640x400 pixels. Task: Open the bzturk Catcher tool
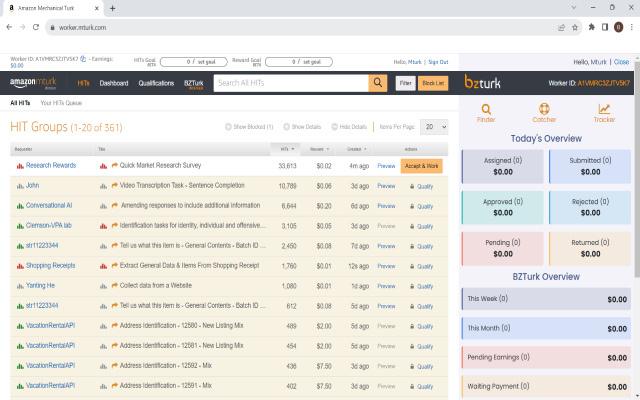[544, 113]
